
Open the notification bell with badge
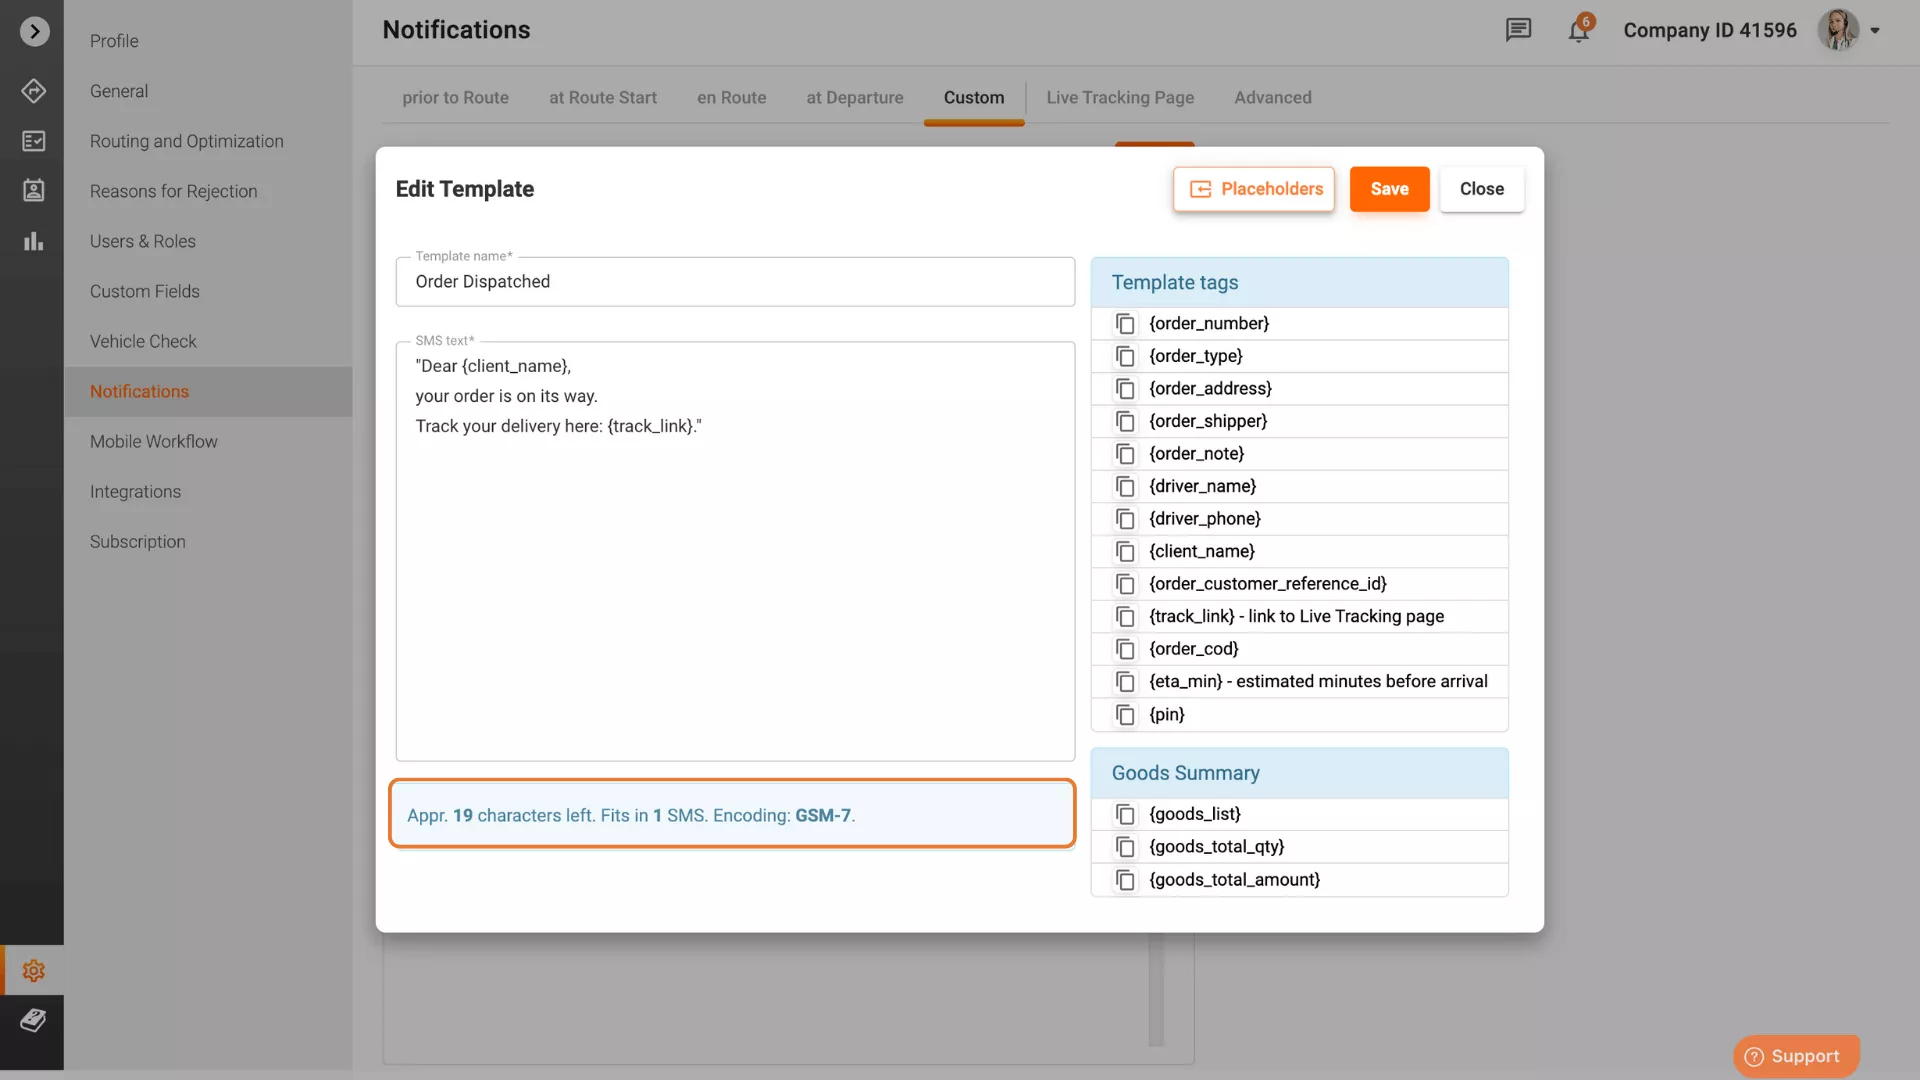point(1579,30)
